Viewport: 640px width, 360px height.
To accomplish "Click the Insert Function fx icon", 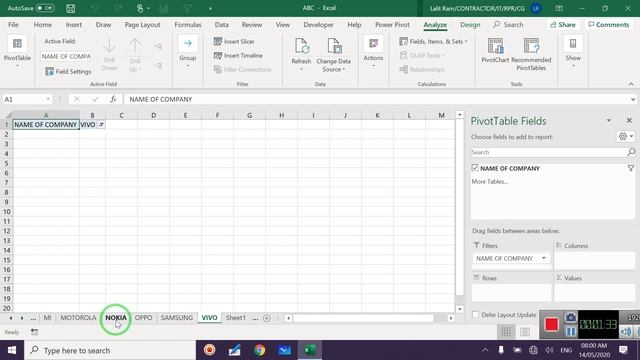I will click(113, 99).
